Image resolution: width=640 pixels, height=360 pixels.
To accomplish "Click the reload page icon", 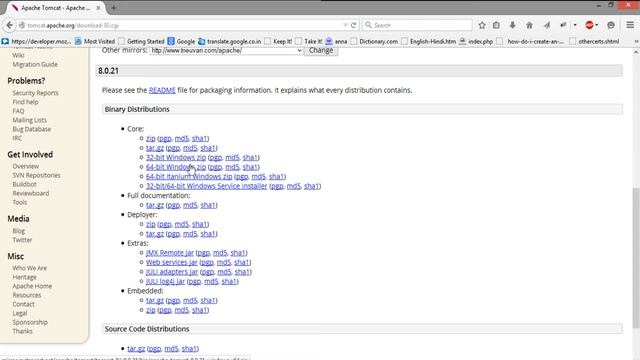I will [x=354, y=25].
